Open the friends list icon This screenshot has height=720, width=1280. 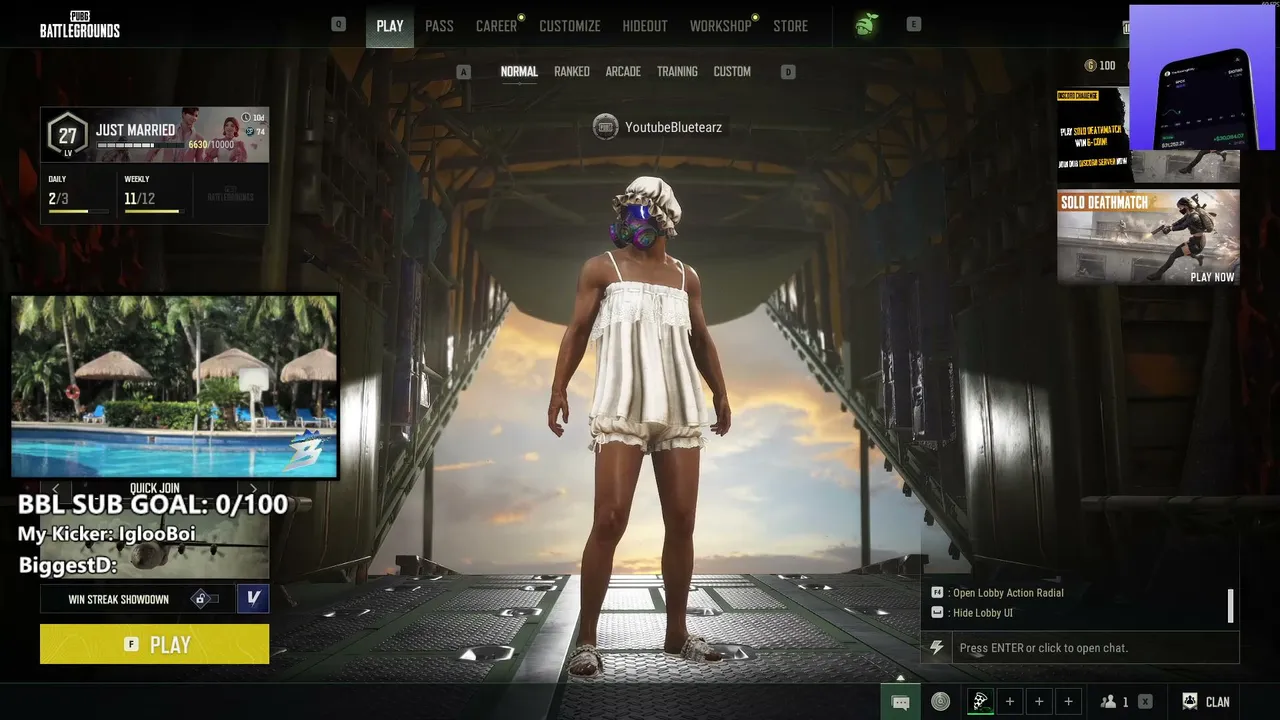tap(1108, 702)
